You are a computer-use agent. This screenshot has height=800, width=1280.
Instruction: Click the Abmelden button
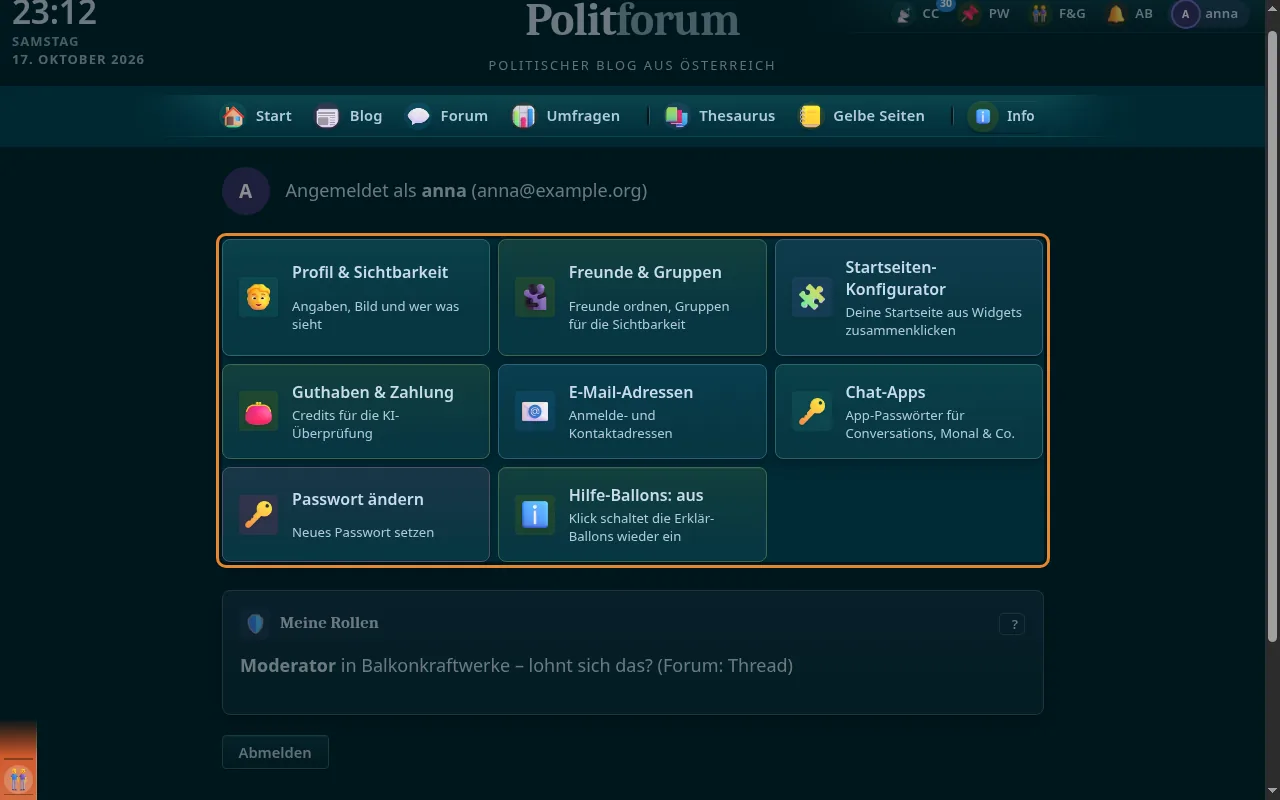[x=275, y=752]
